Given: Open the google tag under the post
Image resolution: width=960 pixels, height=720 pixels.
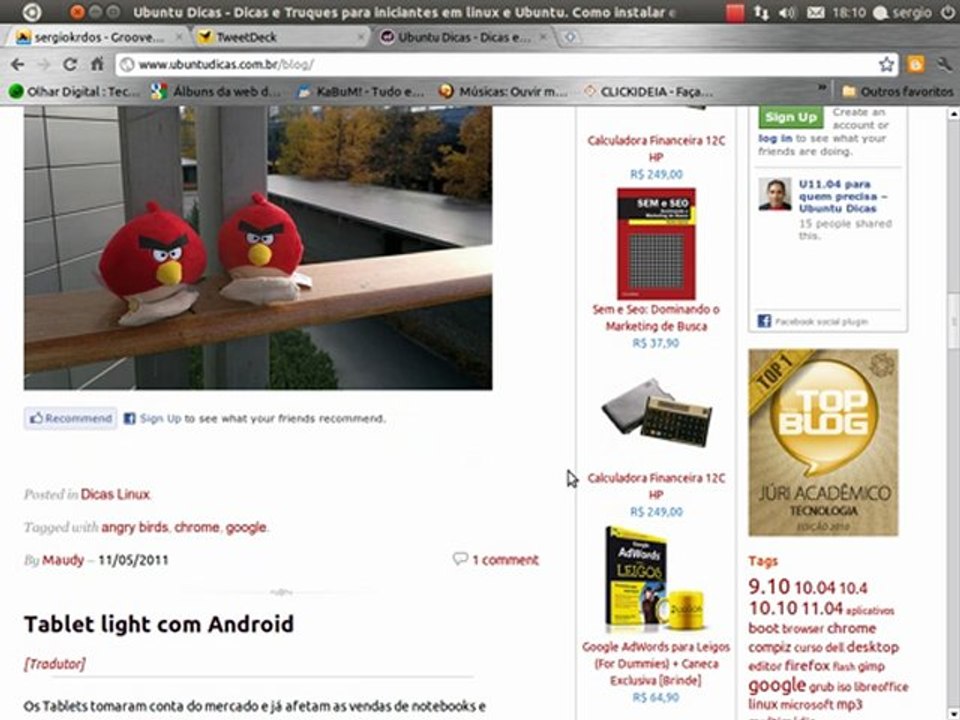Looking at the screenshot, I should coord(246,527).
